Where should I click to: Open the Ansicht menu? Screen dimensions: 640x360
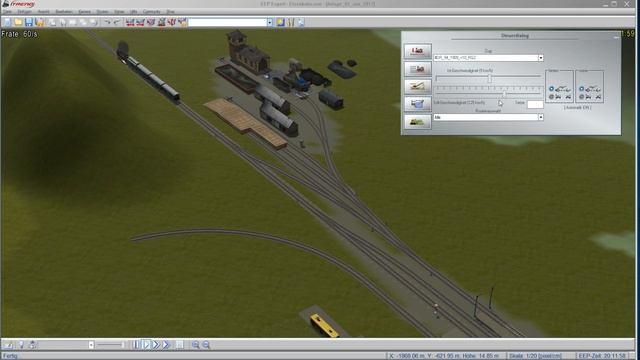pyautogui.click(x=44, y=12)
